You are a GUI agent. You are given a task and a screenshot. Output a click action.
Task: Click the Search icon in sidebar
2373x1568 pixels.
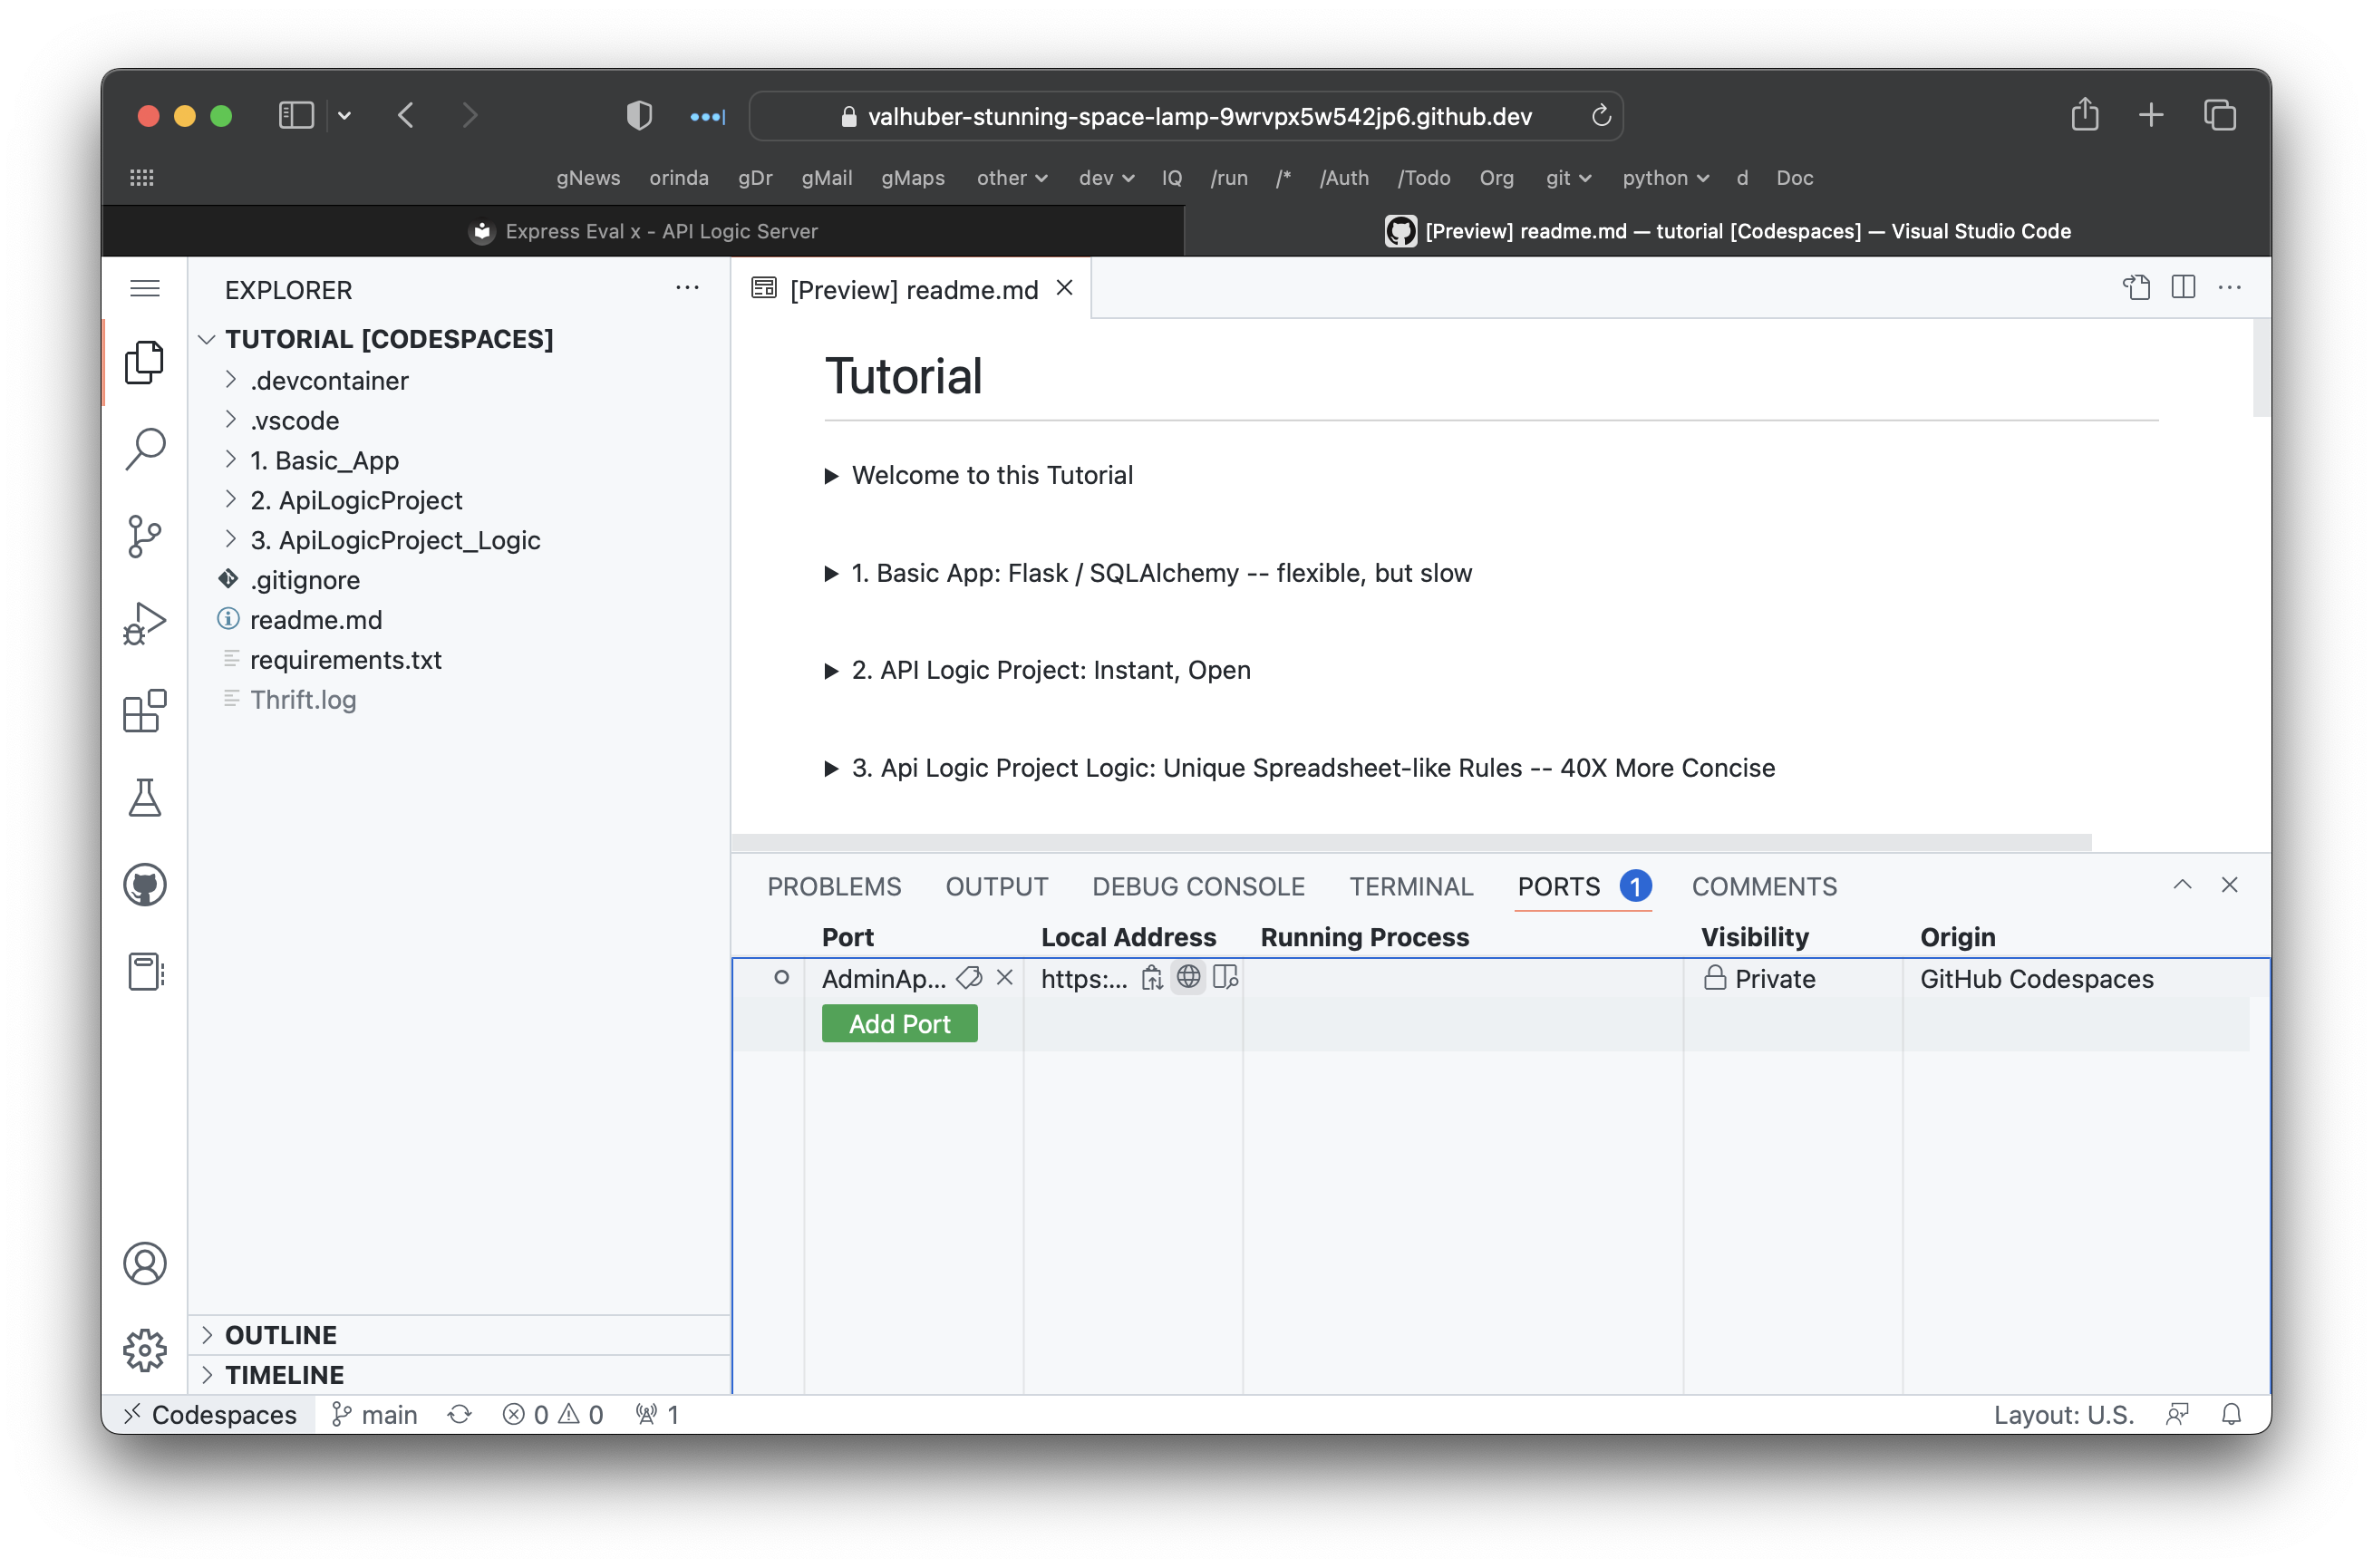pos(147,446)
